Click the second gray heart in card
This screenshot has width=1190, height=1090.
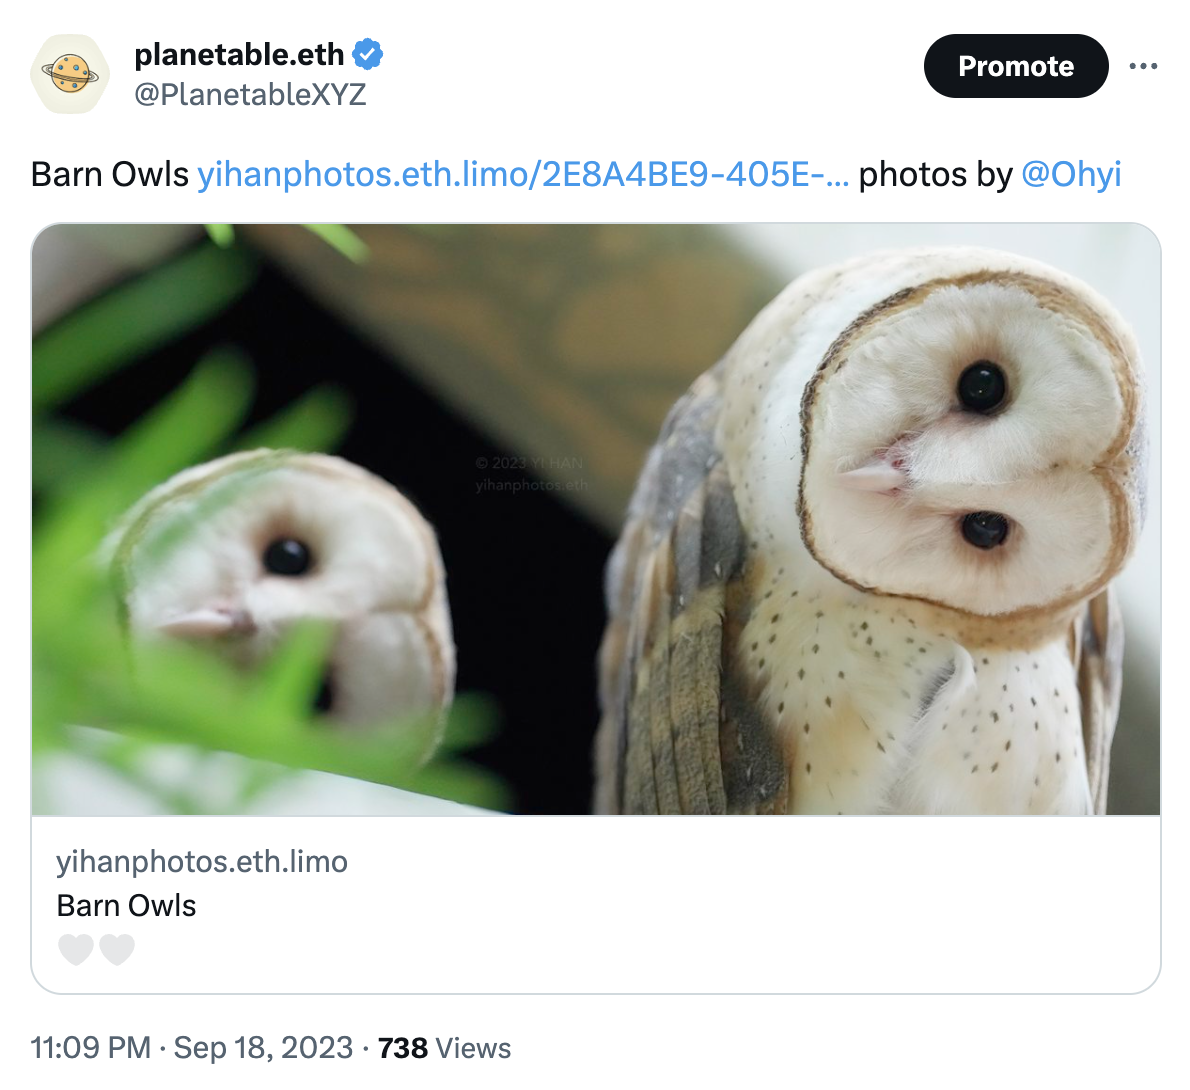(x=117, y=949)
